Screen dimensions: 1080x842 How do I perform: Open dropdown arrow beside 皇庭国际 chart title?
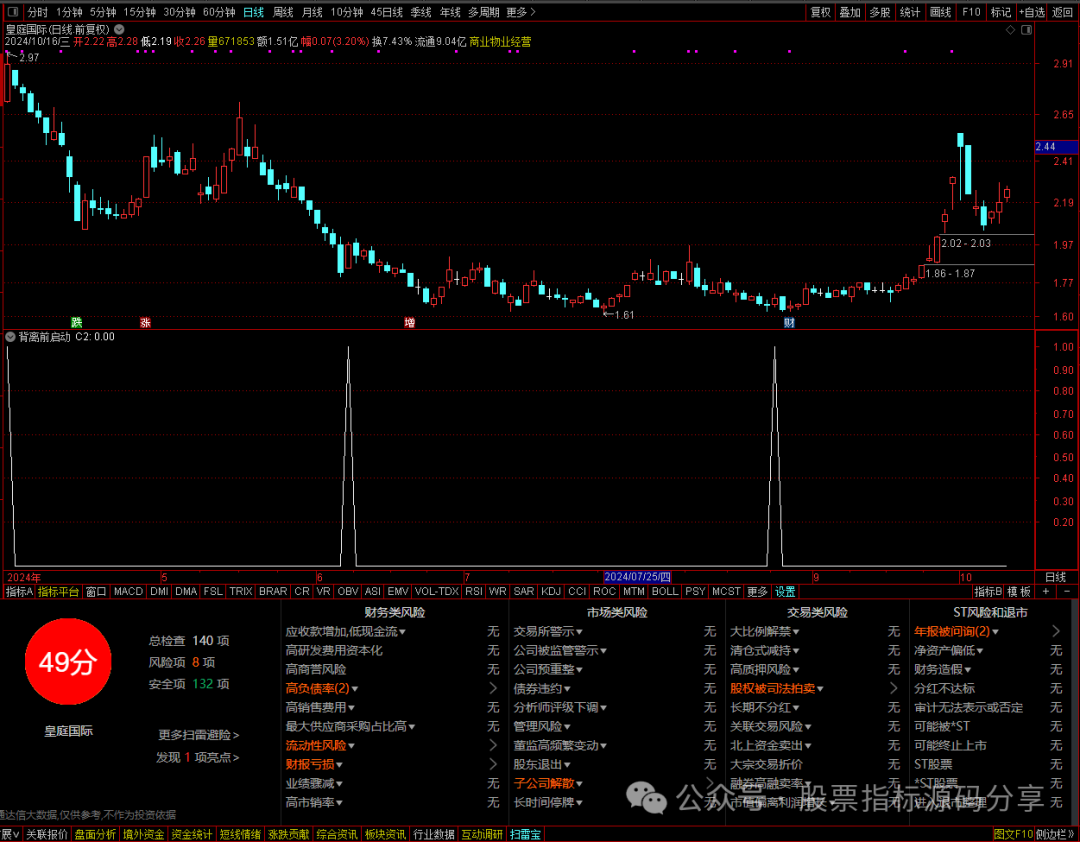coord(119,30)
